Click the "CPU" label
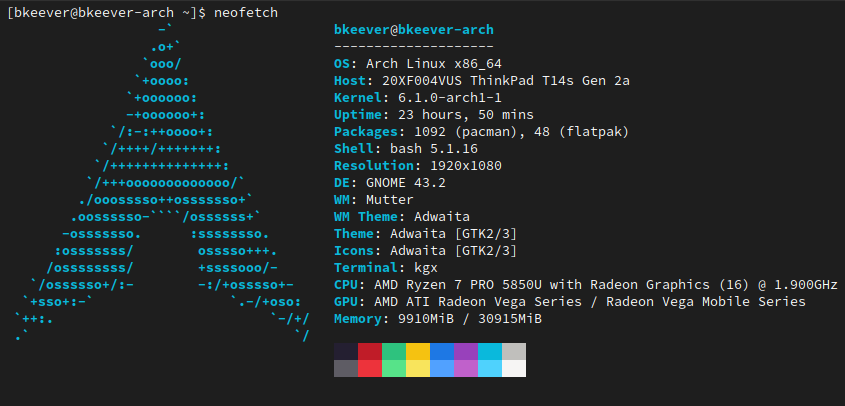 click(x=346, y=285)
